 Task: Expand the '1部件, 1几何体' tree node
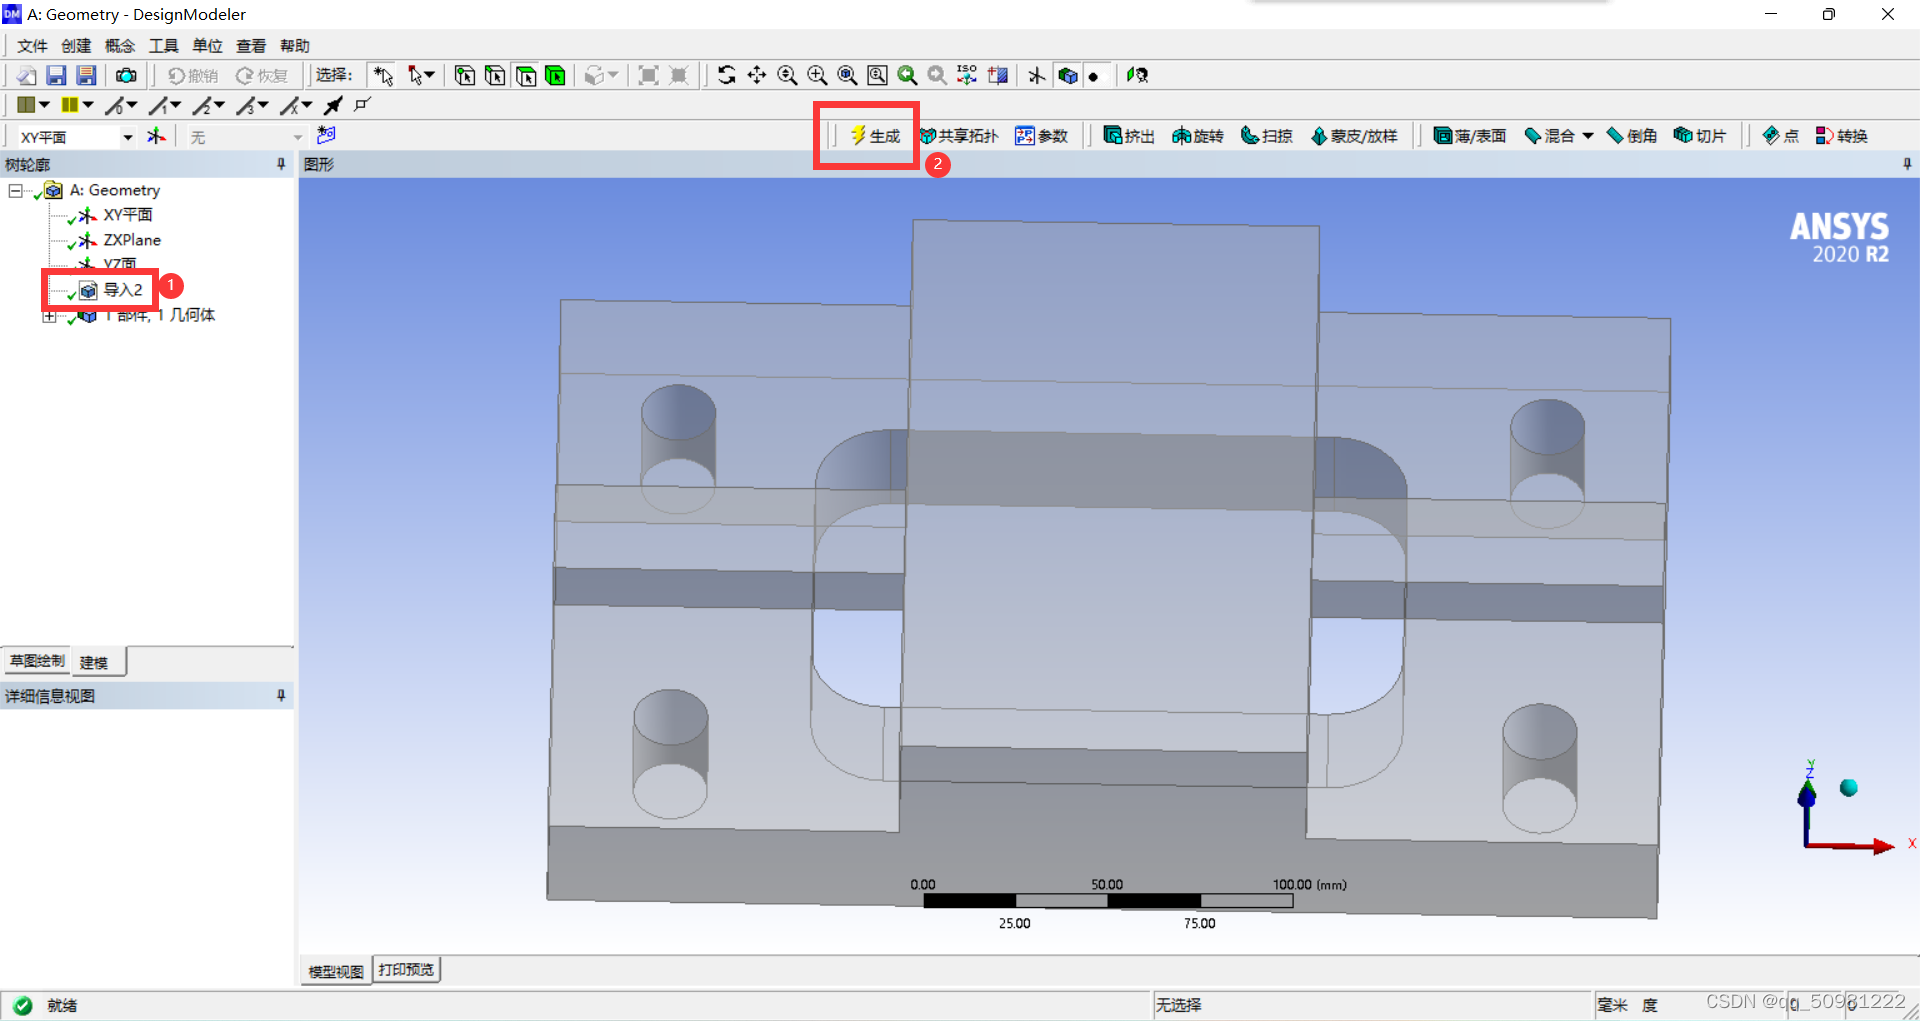(x=49, y=316)
